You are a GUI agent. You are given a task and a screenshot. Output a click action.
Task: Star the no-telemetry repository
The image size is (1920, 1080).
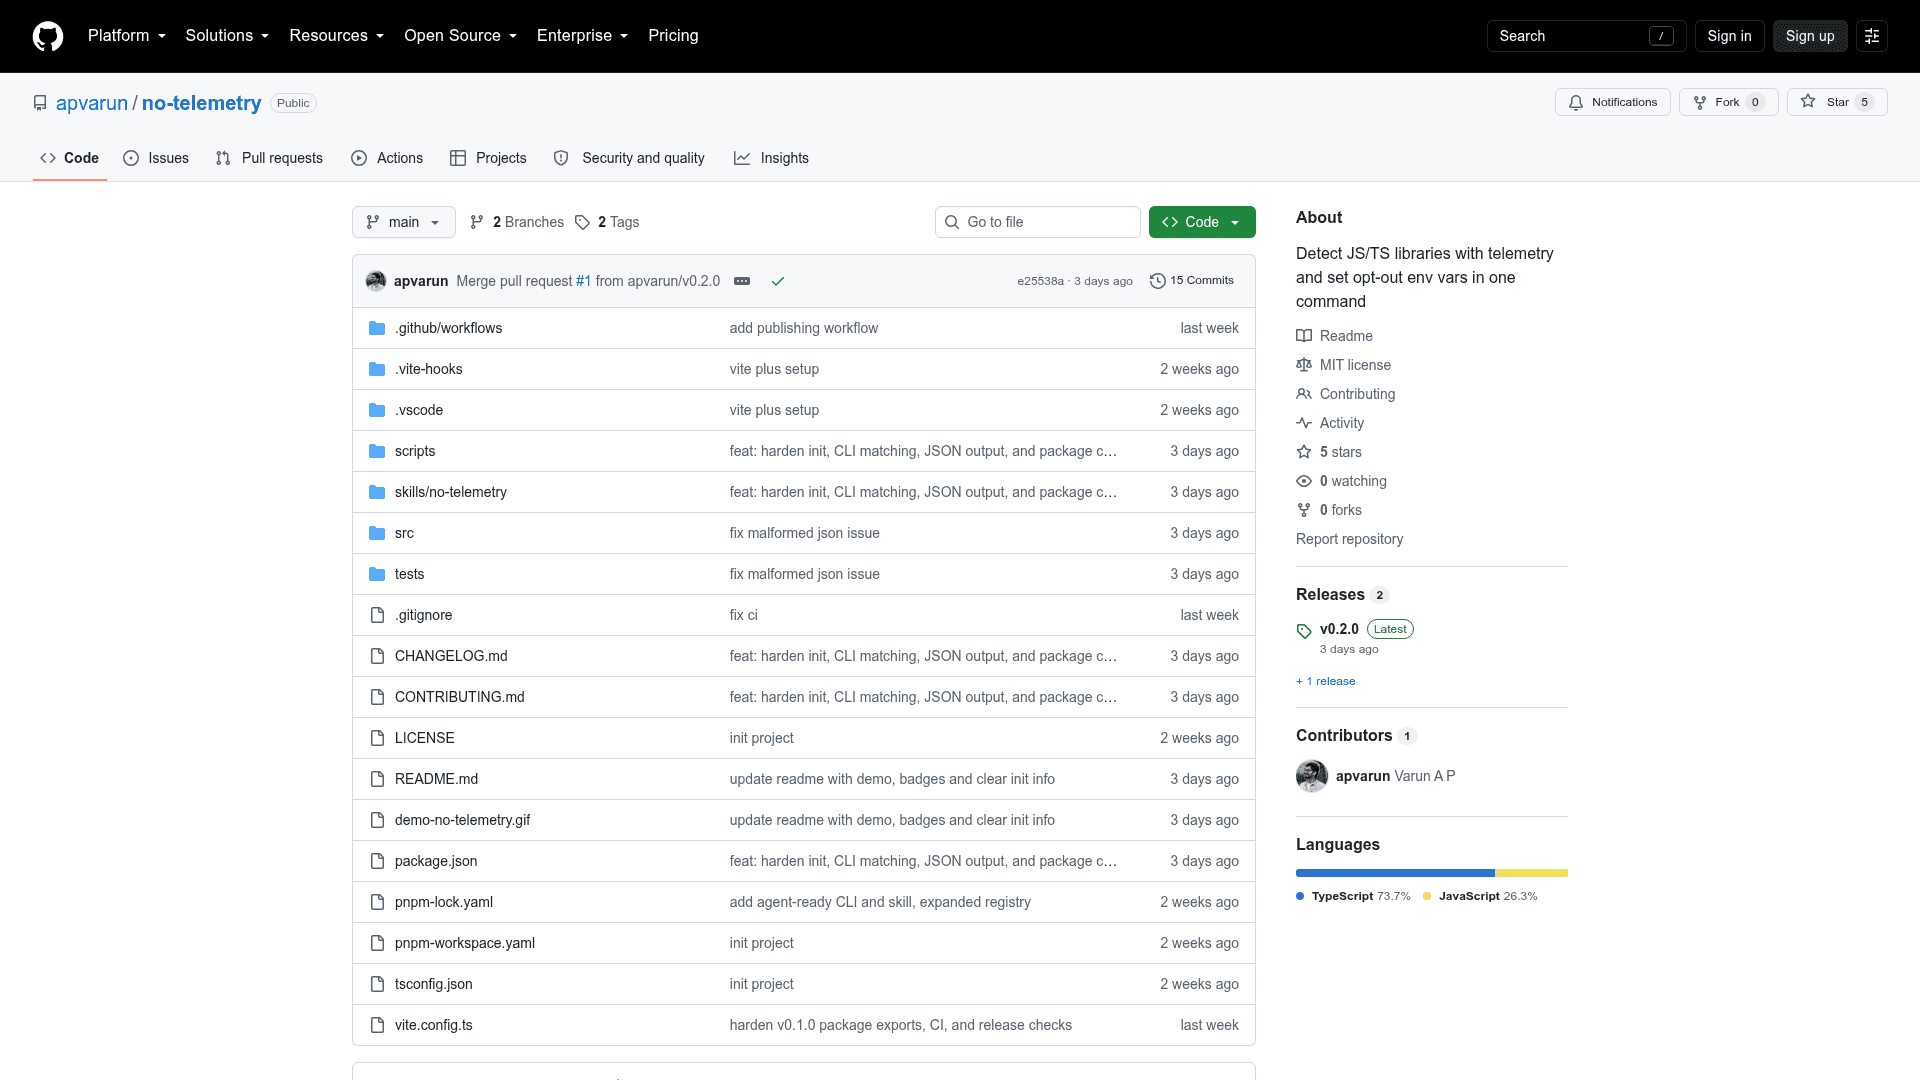[x=1837, y=102]
